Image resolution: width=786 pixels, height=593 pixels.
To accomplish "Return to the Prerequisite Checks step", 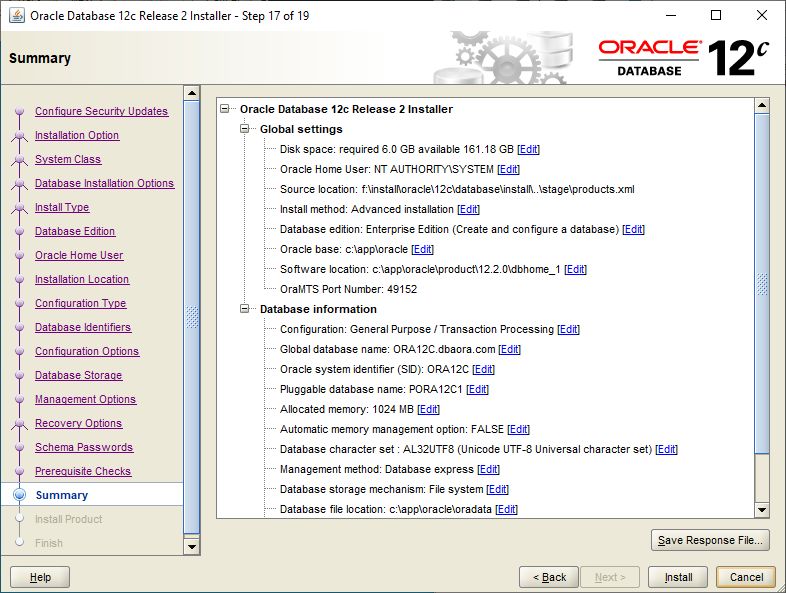I will [x=83, y=472].
